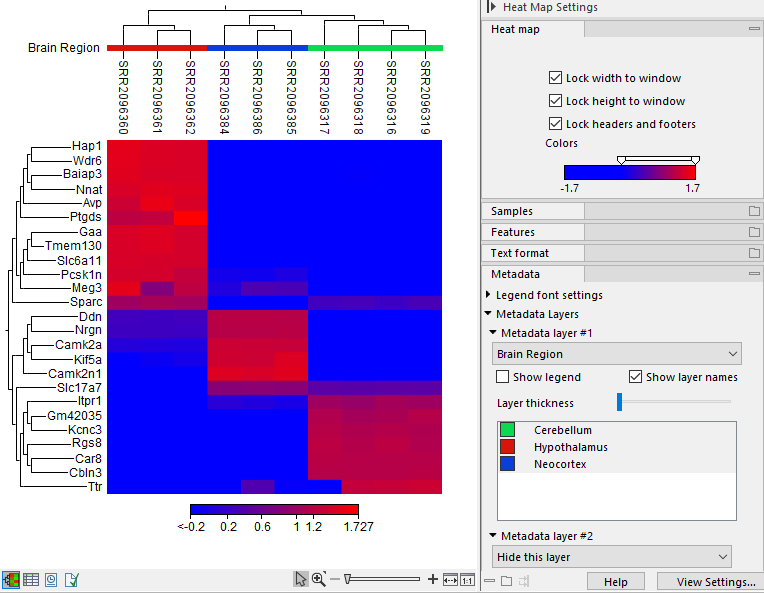
Task: Click the Layer thickness slider handle
Action: point(620,402)
